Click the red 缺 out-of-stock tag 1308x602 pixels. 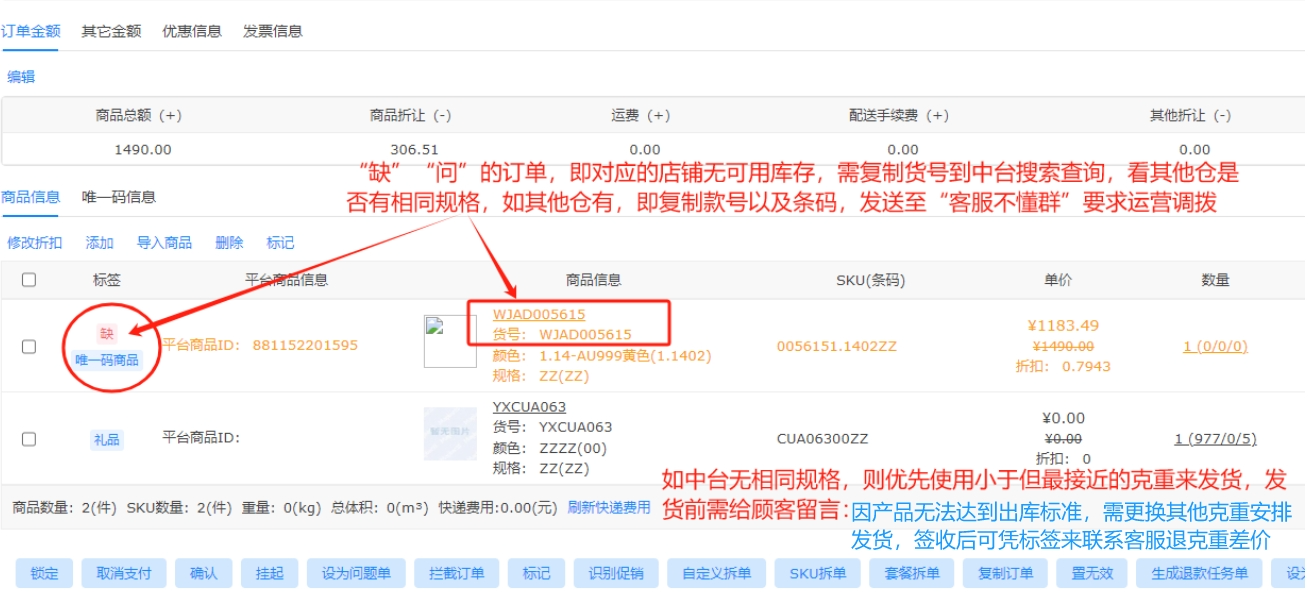107,334
